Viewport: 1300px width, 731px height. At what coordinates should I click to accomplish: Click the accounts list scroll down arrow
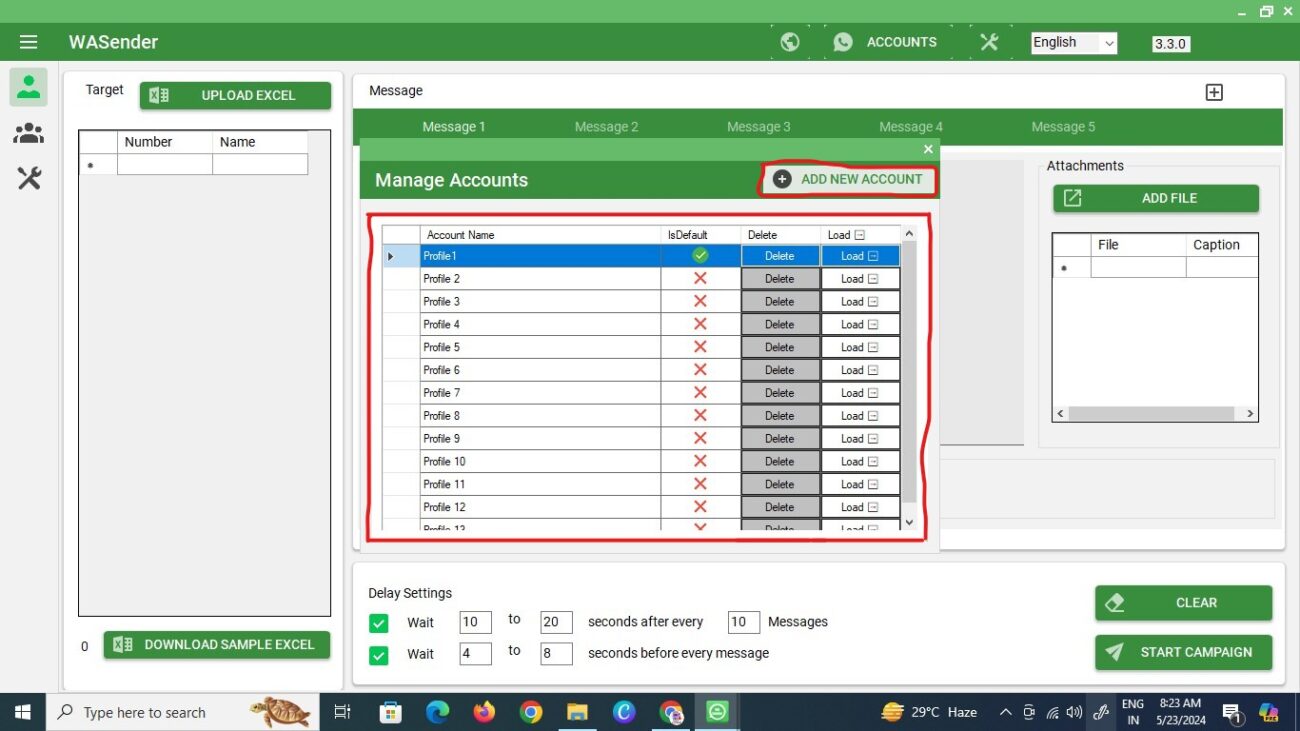pos(909,522)
